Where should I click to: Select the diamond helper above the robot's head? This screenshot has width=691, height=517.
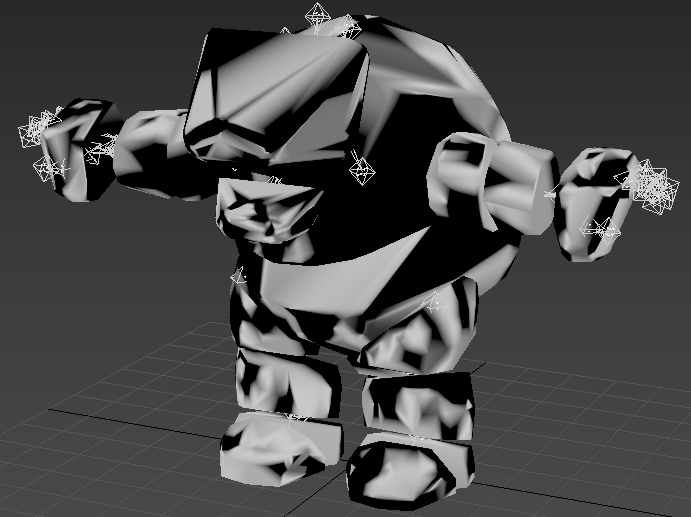tap(317, 17)
